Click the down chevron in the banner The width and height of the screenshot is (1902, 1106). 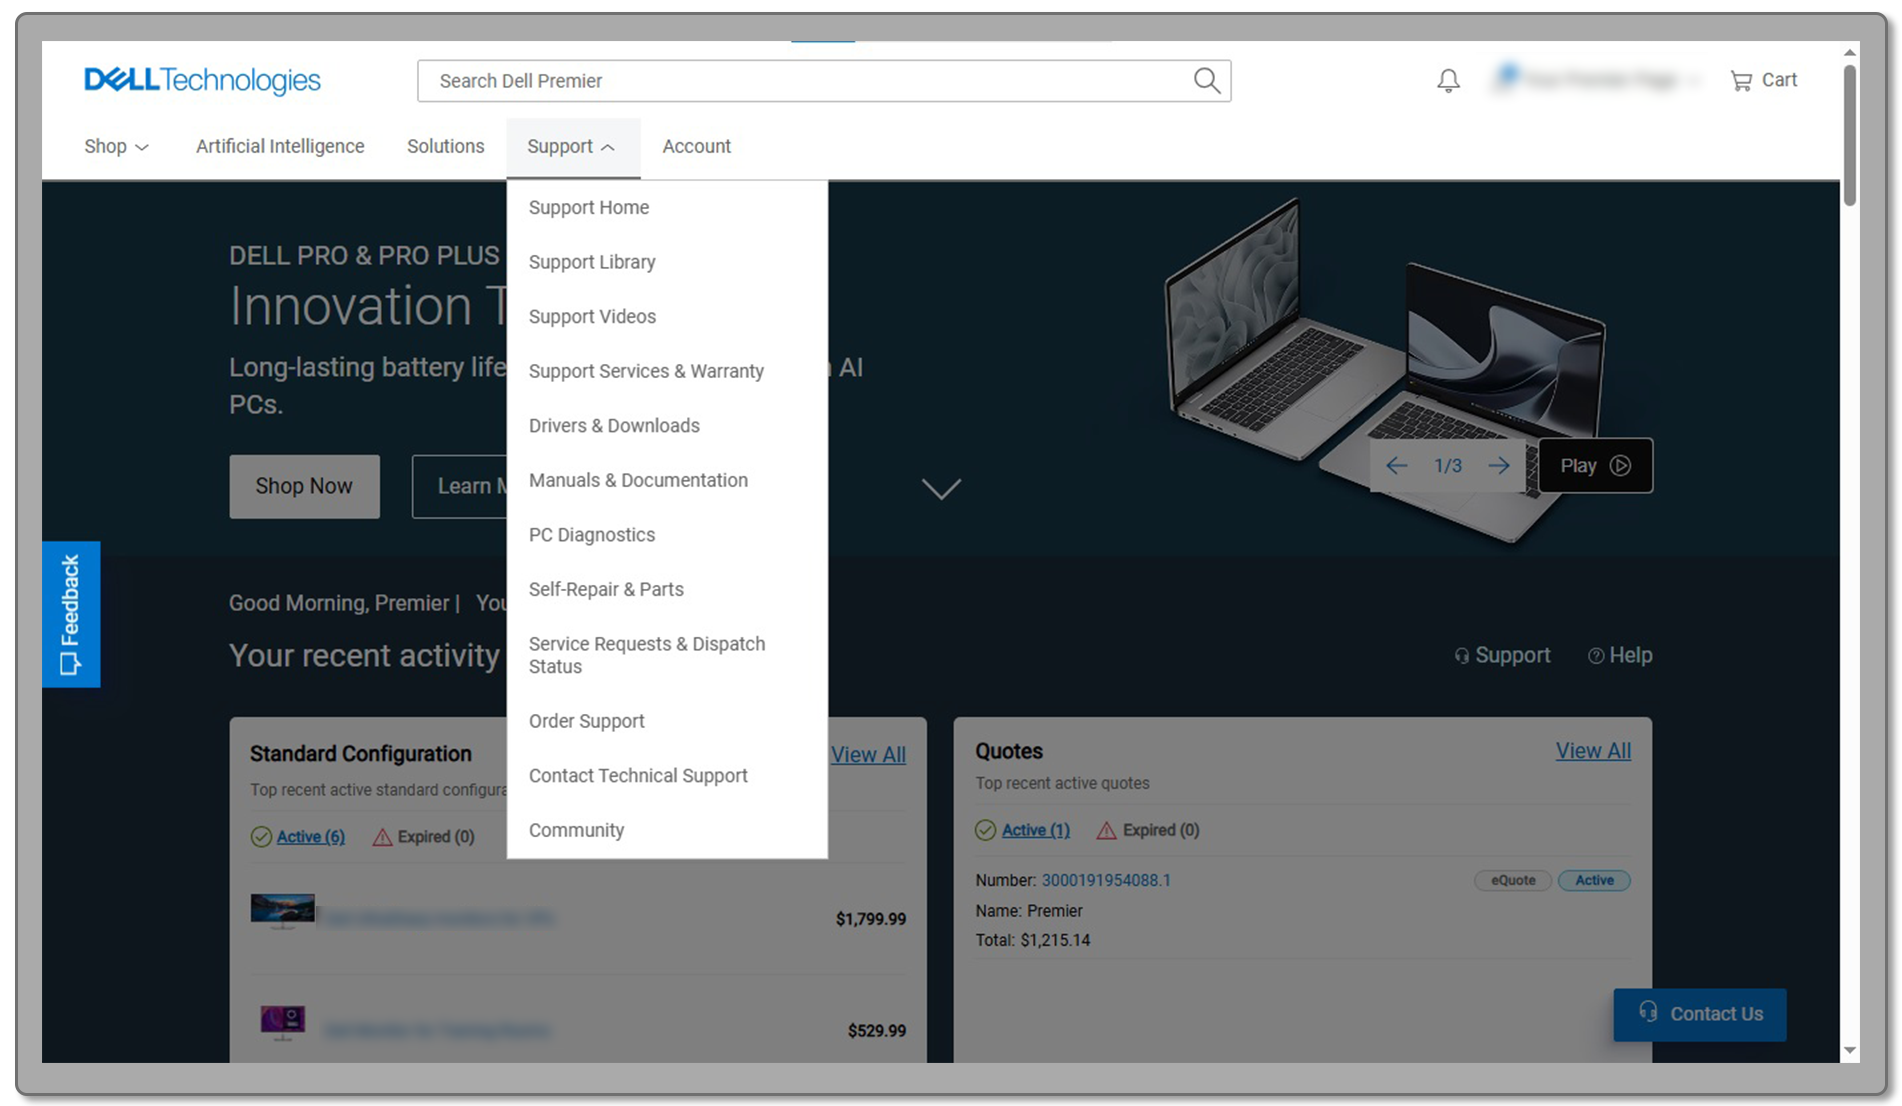pyautogui.click(x=941, y=489)
